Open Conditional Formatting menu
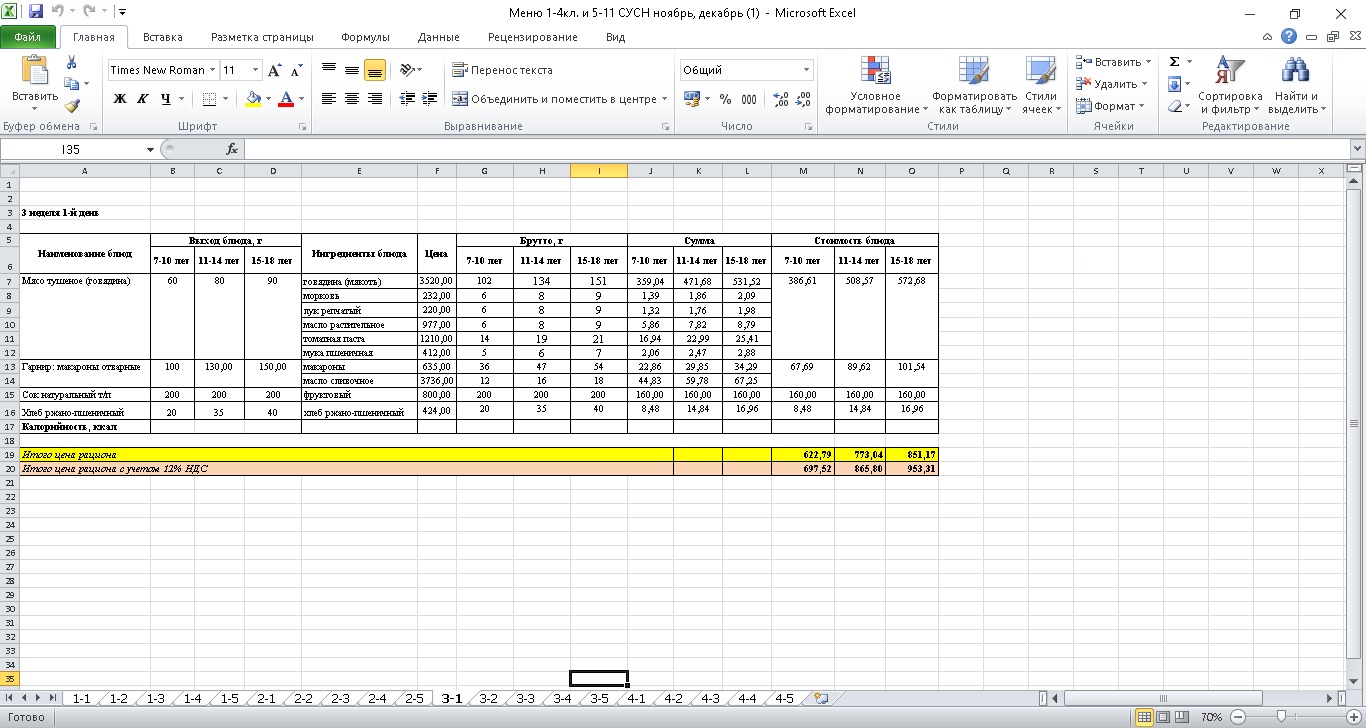Image resolution: width=1366 pixels, height=728 pixels. (876, 86)
